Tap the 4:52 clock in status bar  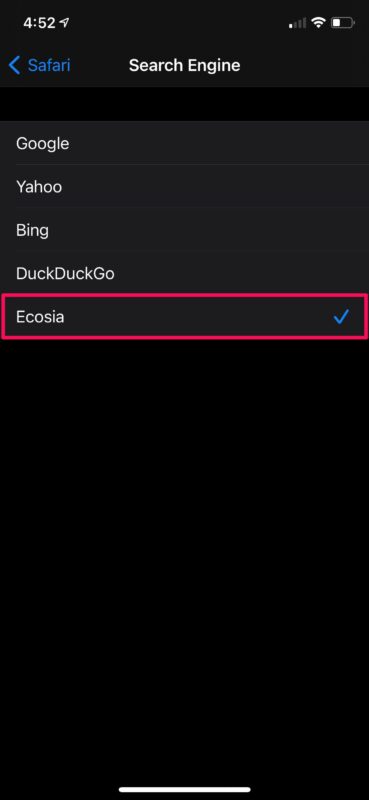click(x=39, y=22)
